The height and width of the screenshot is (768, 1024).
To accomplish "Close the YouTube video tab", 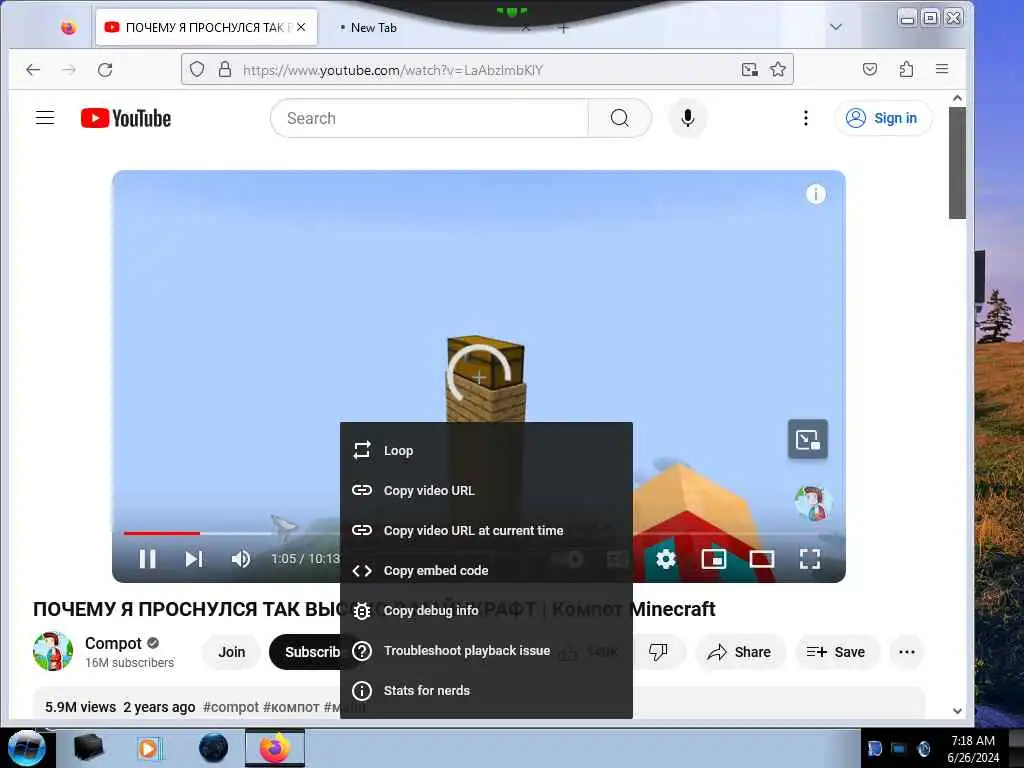I will 301,27.
